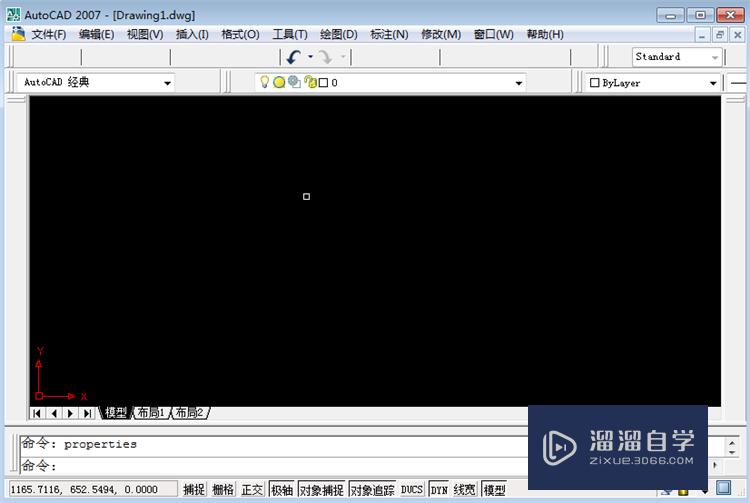
Task: Toggle 线宽 lineweight display button
Action: click(x=464, y=490)
